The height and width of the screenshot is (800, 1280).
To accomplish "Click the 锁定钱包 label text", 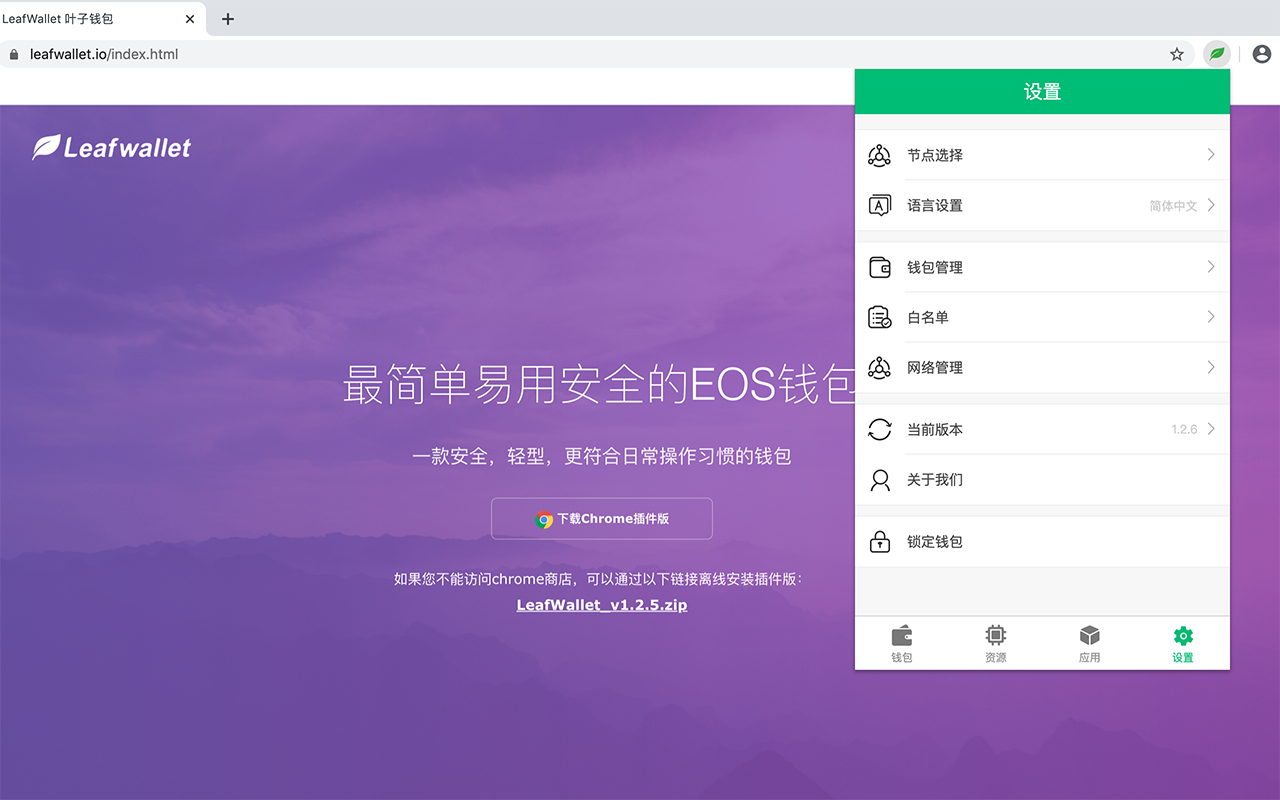I will pos(935,541).
